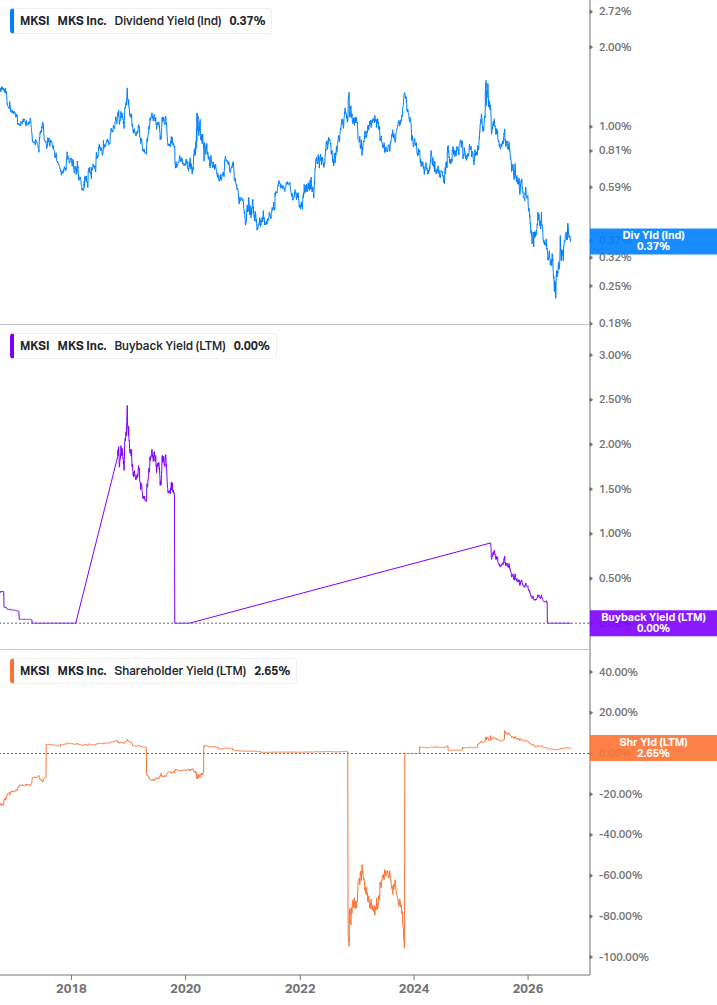
Task: Click the 2024 label on the time axis
Action: pos(414,989)
